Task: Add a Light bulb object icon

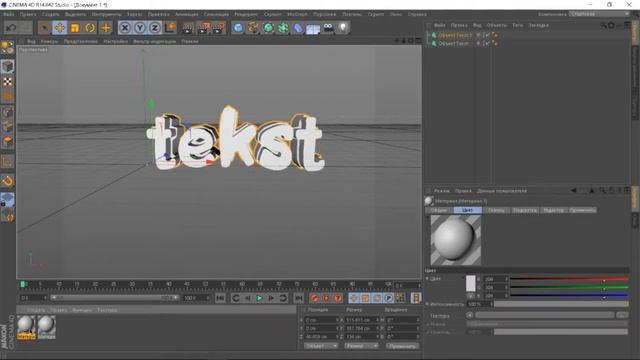Action: click(x=343, y=28)
